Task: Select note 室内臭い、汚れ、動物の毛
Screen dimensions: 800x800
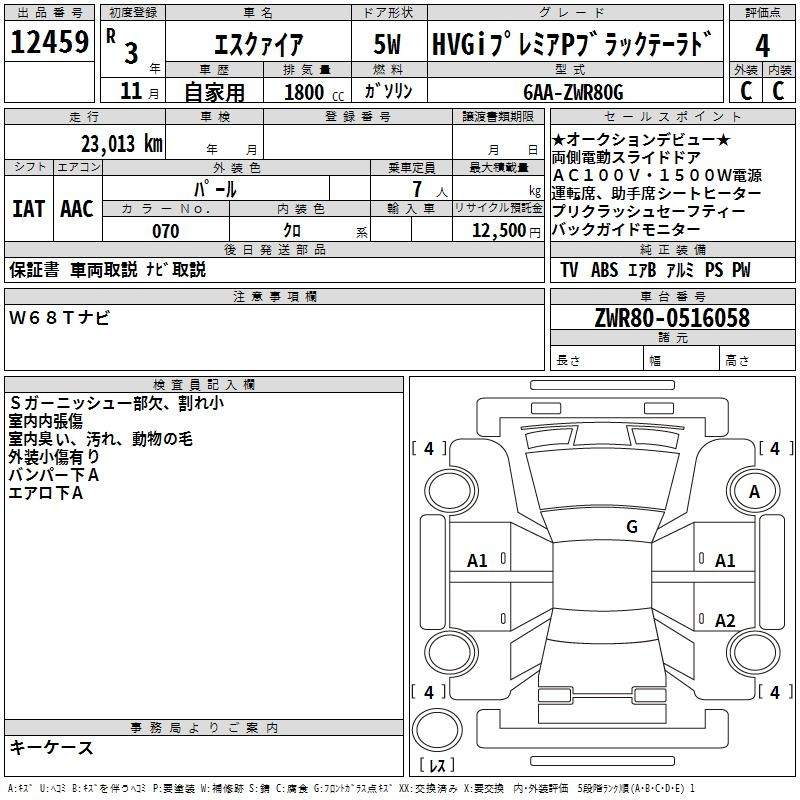Action: coord(101,439)
